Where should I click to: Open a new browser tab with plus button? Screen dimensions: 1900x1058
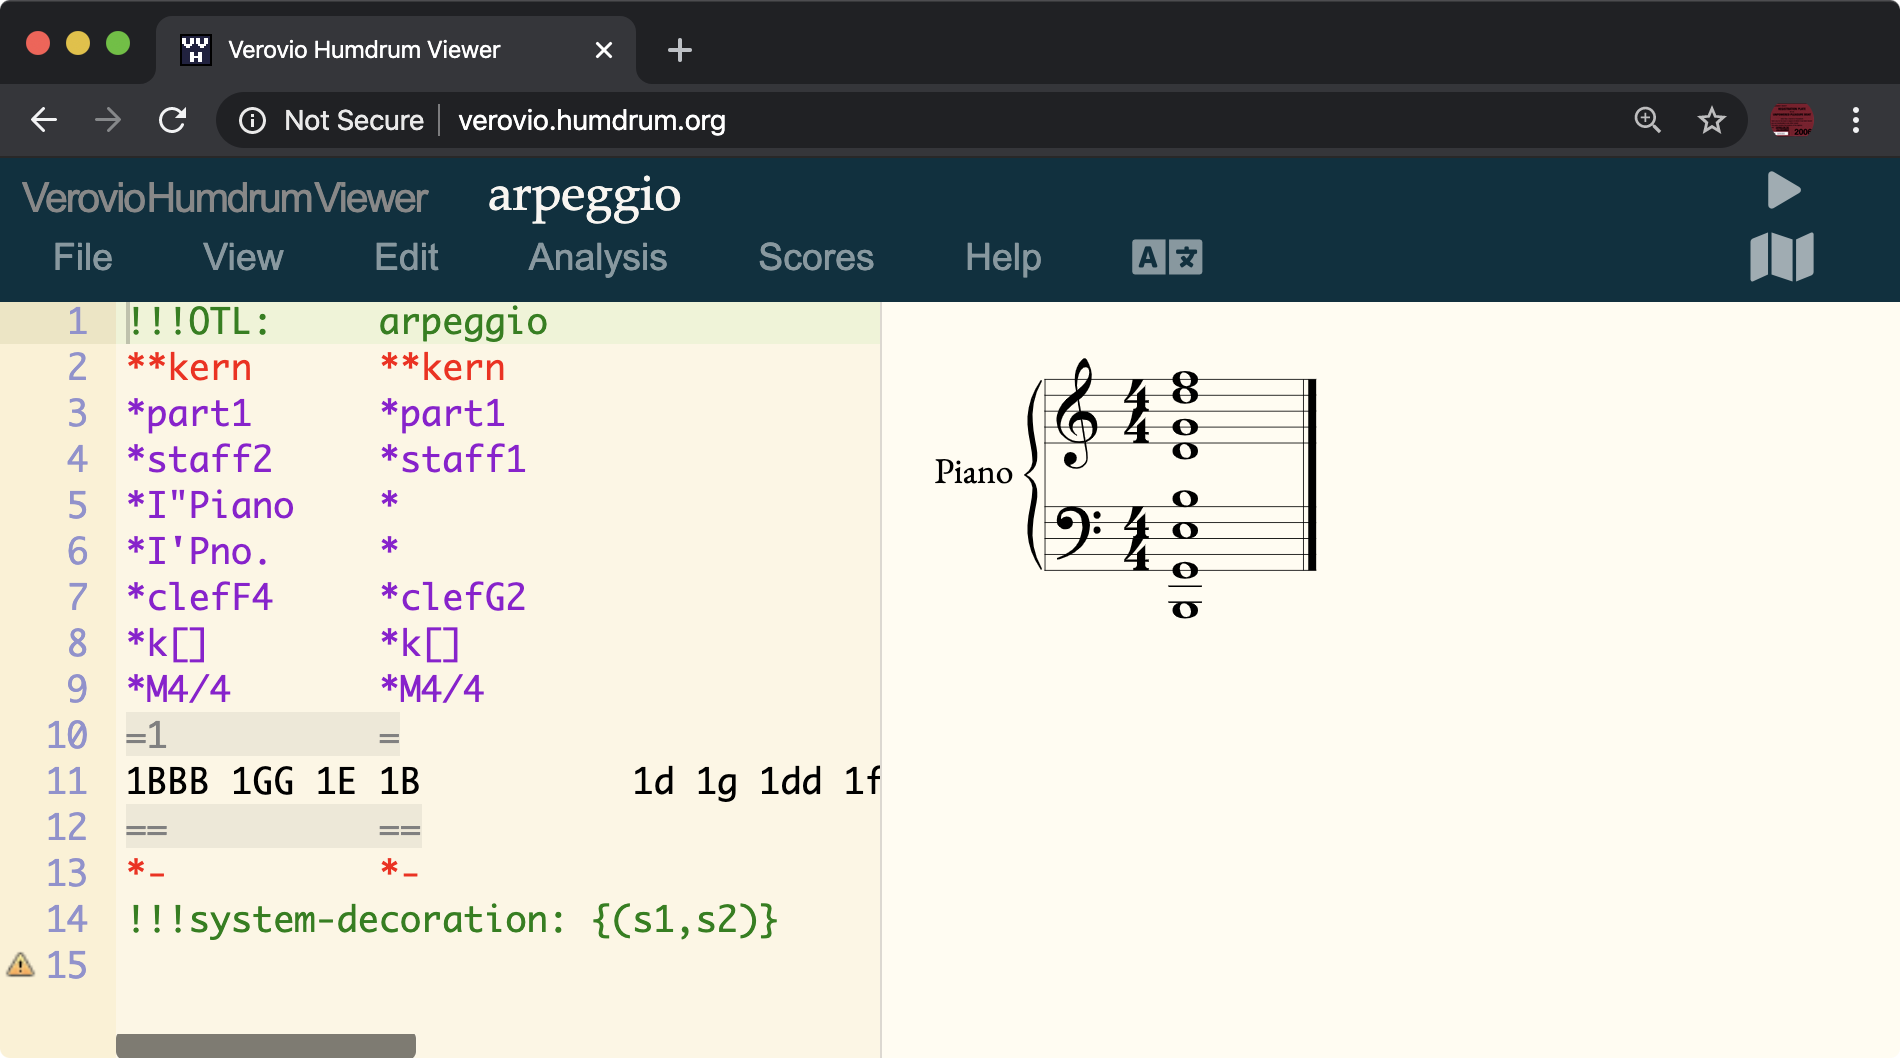(679, 50)
